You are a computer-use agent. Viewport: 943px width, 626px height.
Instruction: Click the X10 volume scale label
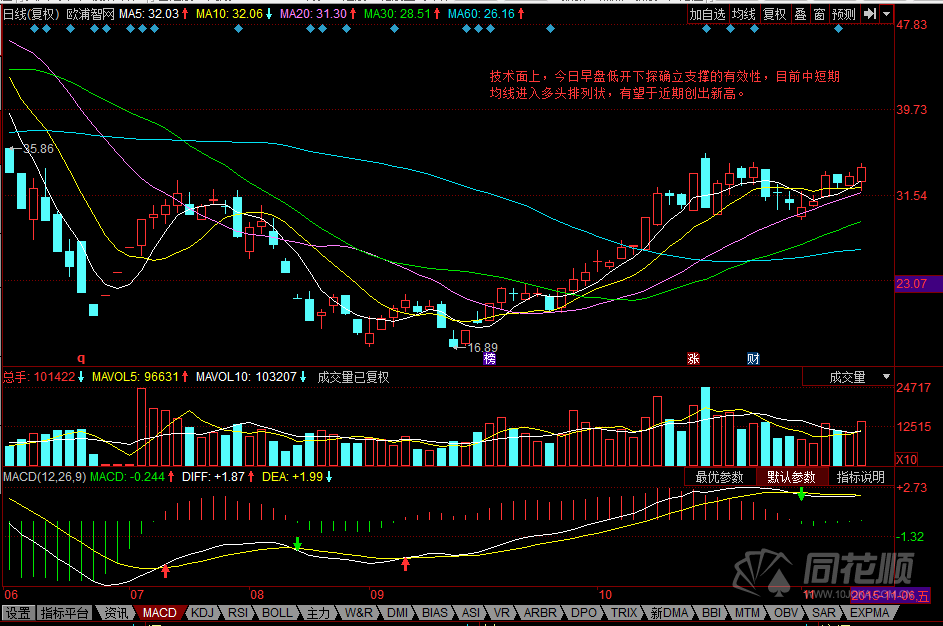[x=906, y=458]
